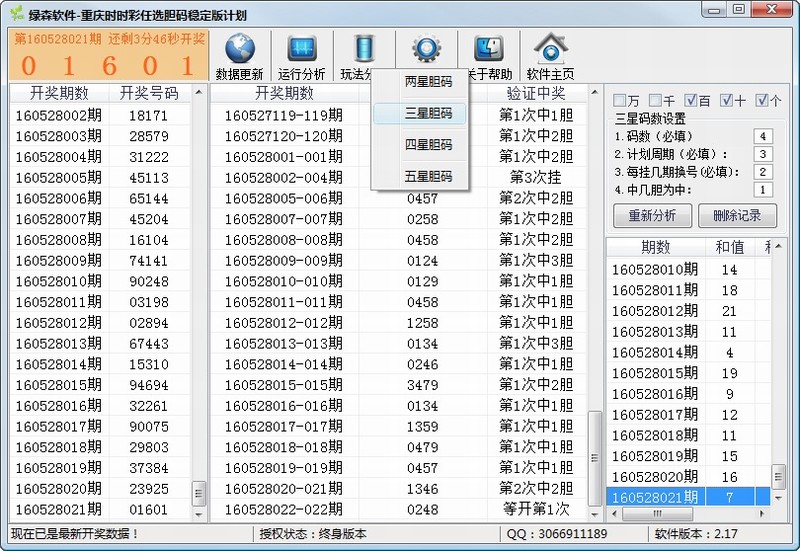Select 两星胆码 from the dropdown menu
Image resolution: width=800 pixels, height=551 pixels.
428,82
